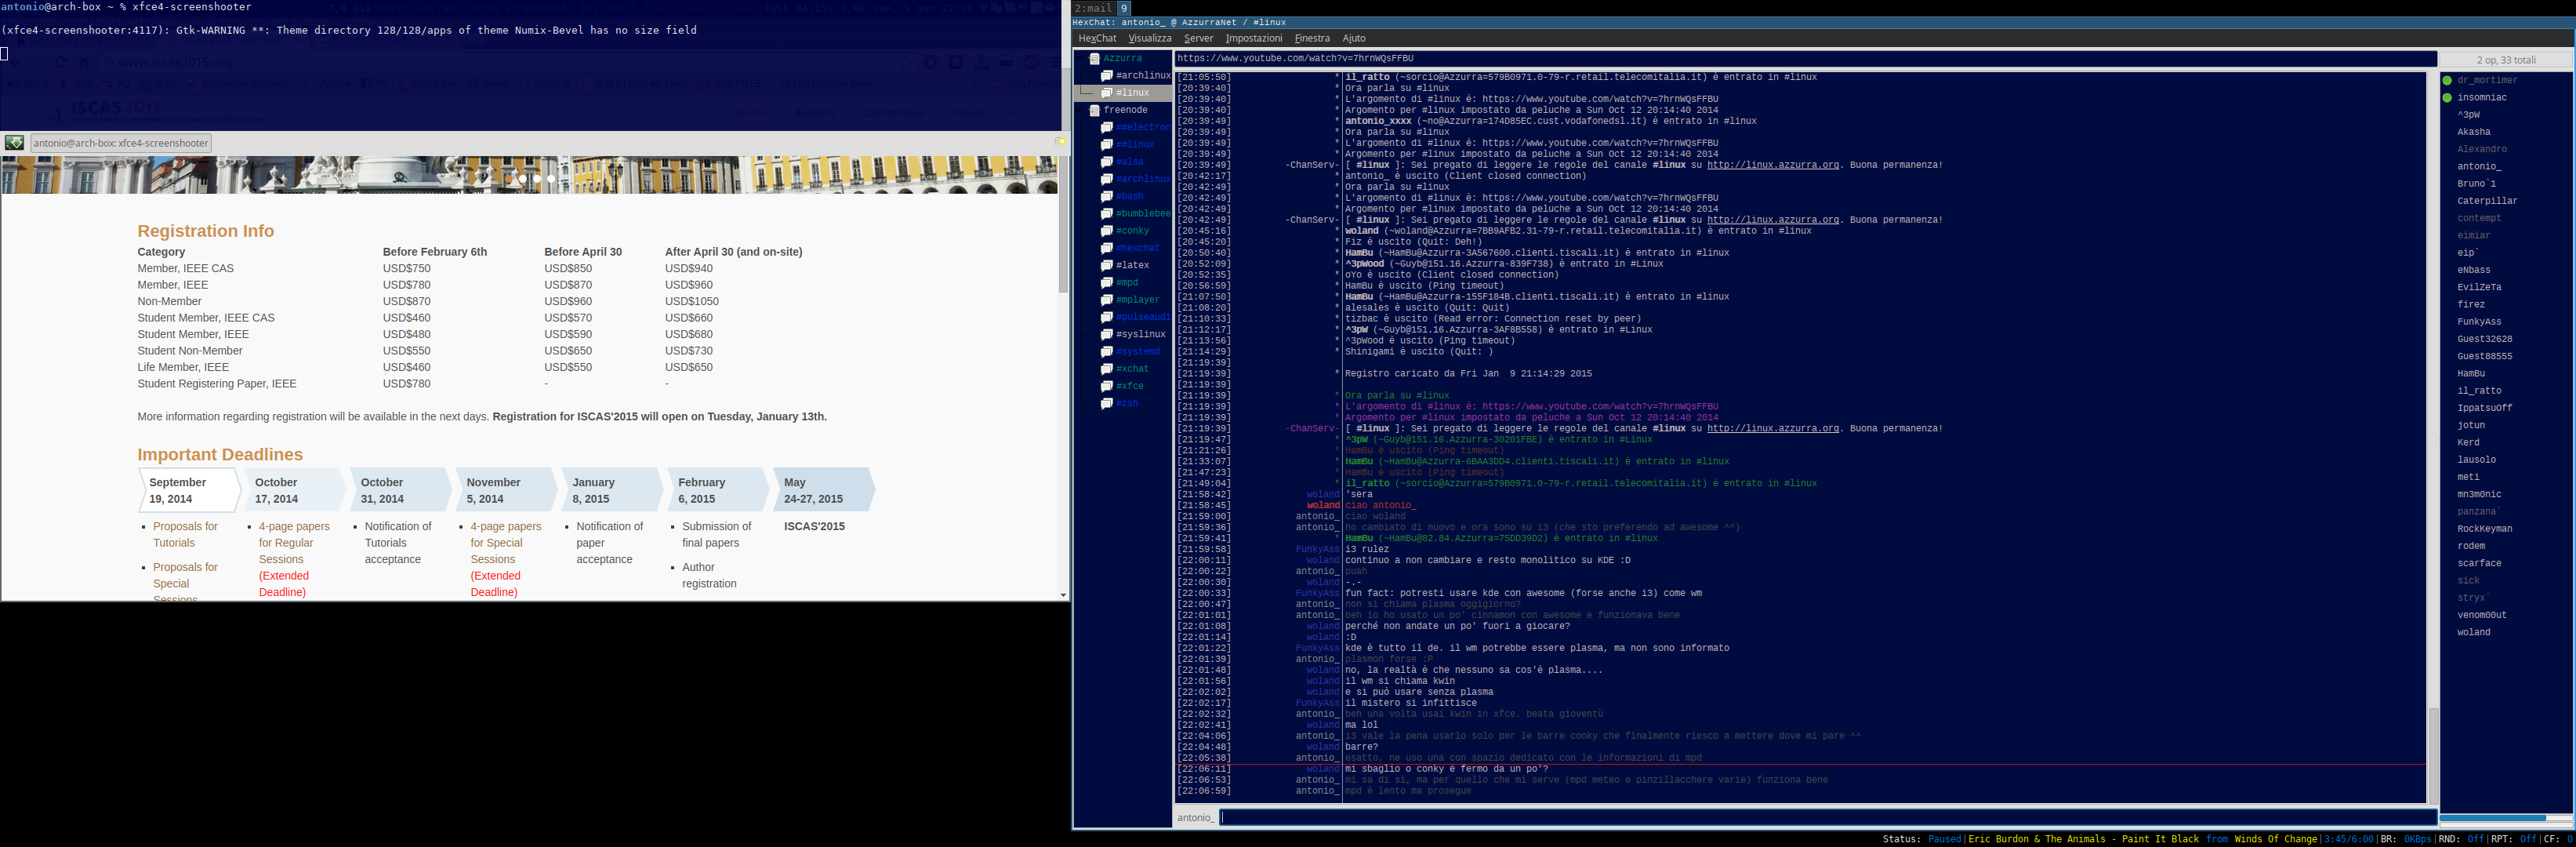Click the 'Paint It Black' track title in the status bar

[x=2162, y=839]
